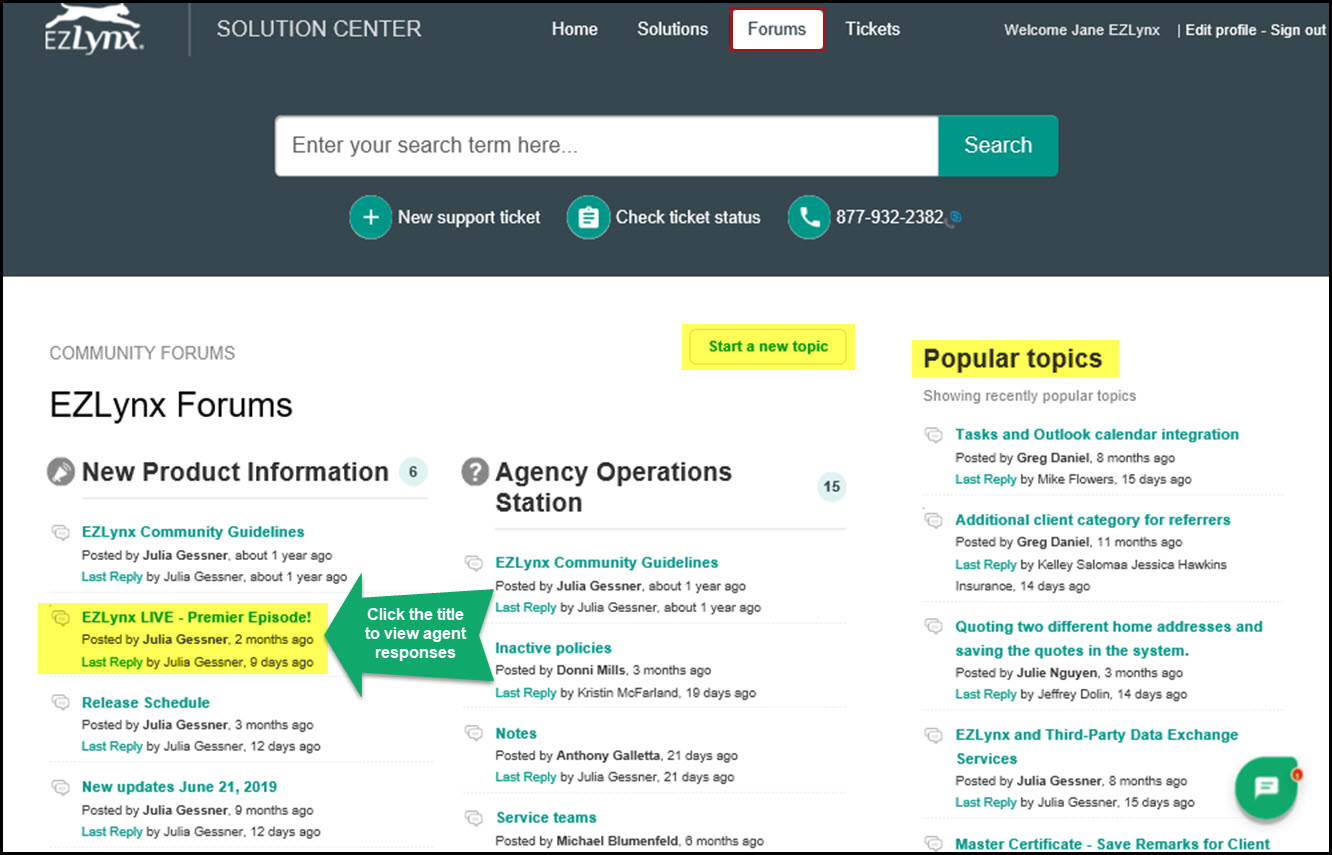Click speech icon beside Master Certificate topic

[x=933, y=844]
